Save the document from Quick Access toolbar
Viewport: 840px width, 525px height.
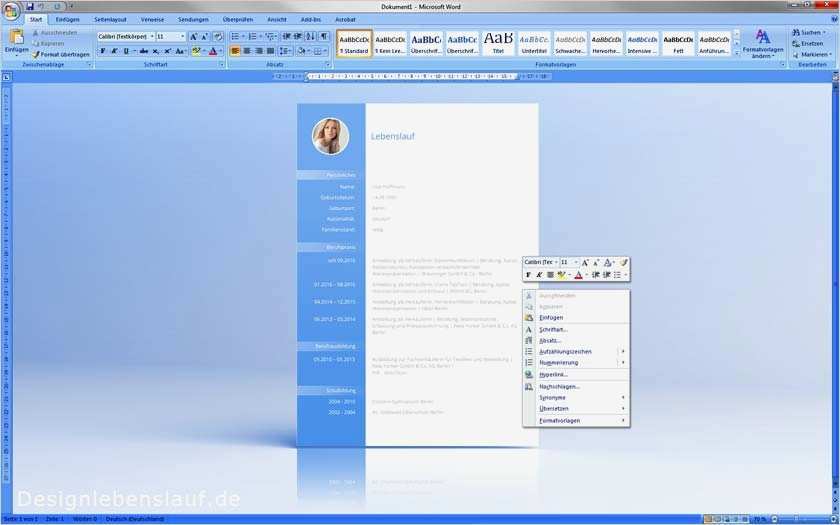[30, 6]
